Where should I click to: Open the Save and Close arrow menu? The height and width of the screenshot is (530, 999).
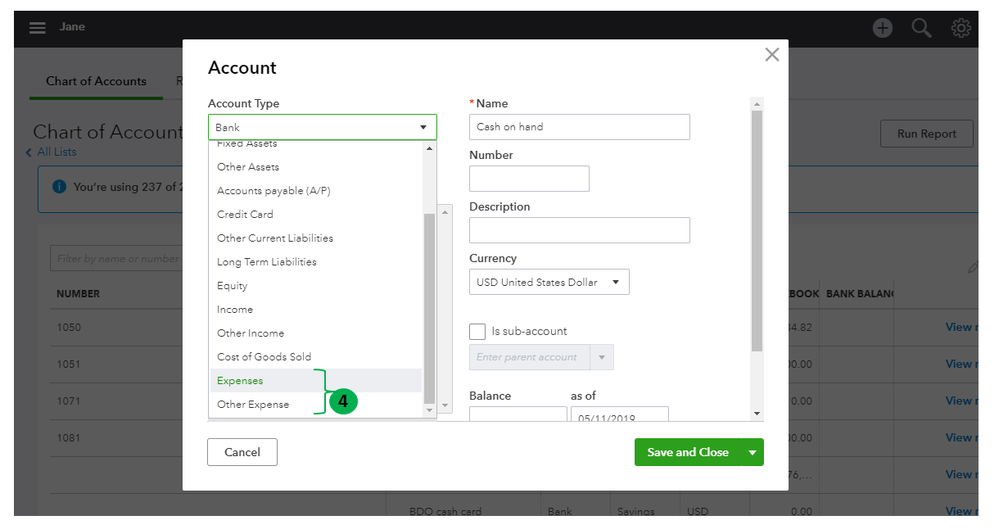[x=752, y=452]
